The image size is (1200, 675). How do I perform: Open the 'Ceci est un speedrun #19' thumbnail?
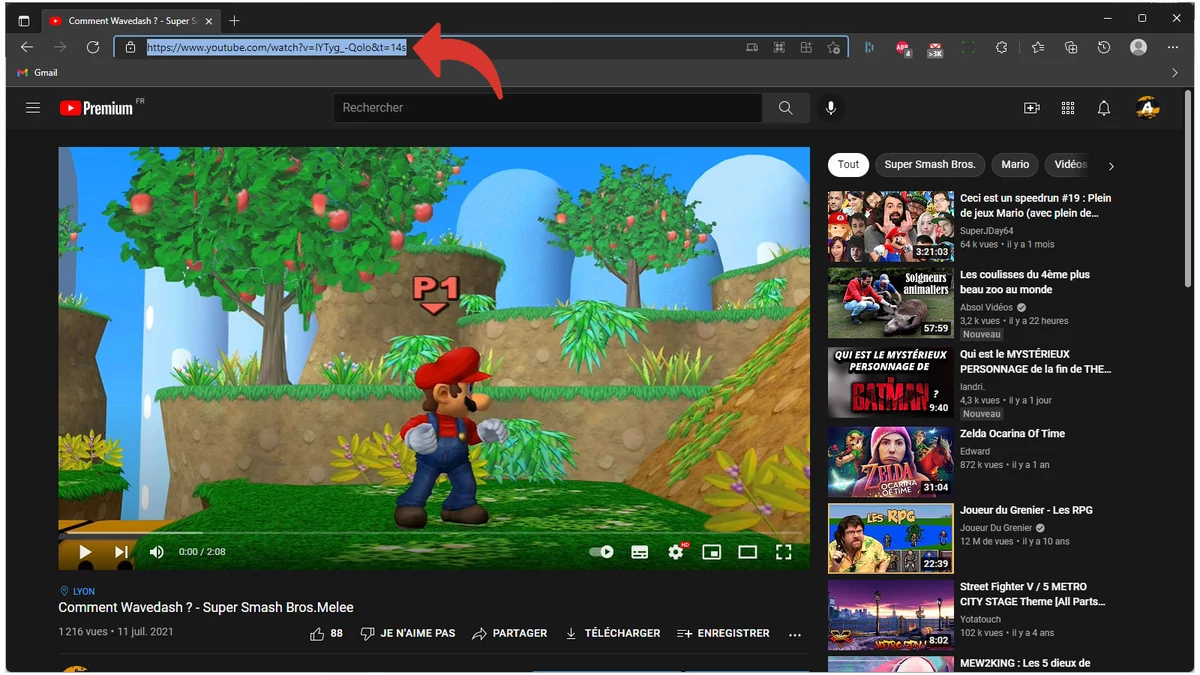tap(890, 226)
